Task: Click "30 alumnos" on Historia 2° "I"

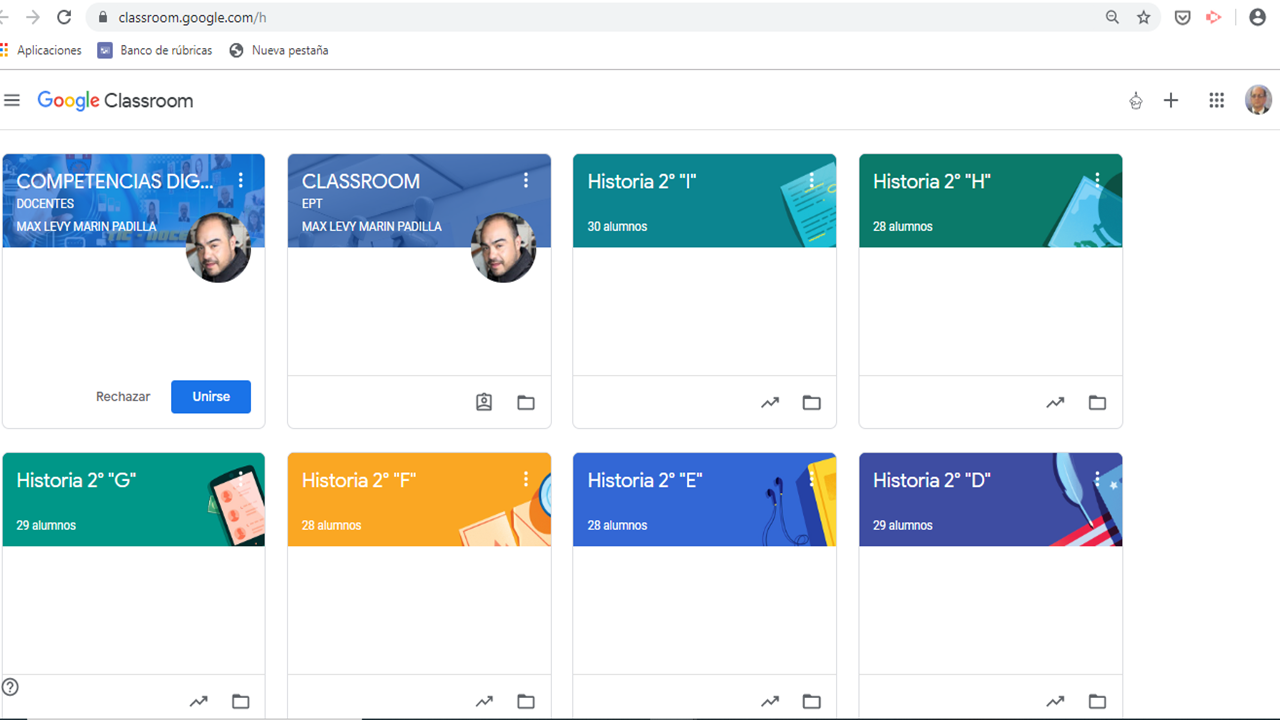Action: 617,227
